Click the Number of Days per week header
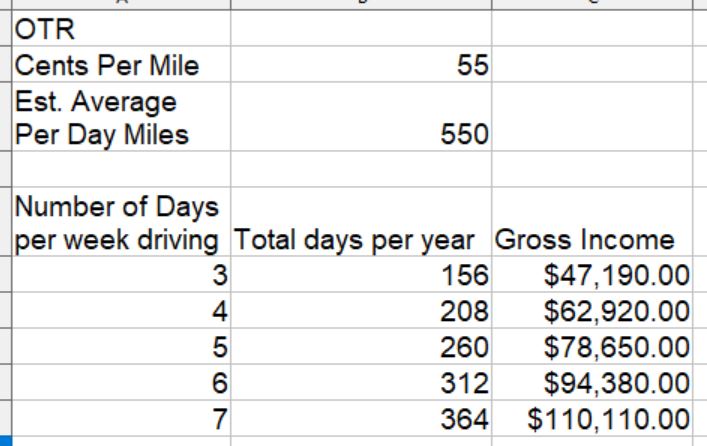The image size is (707, 446). click(x=120, y=224)
